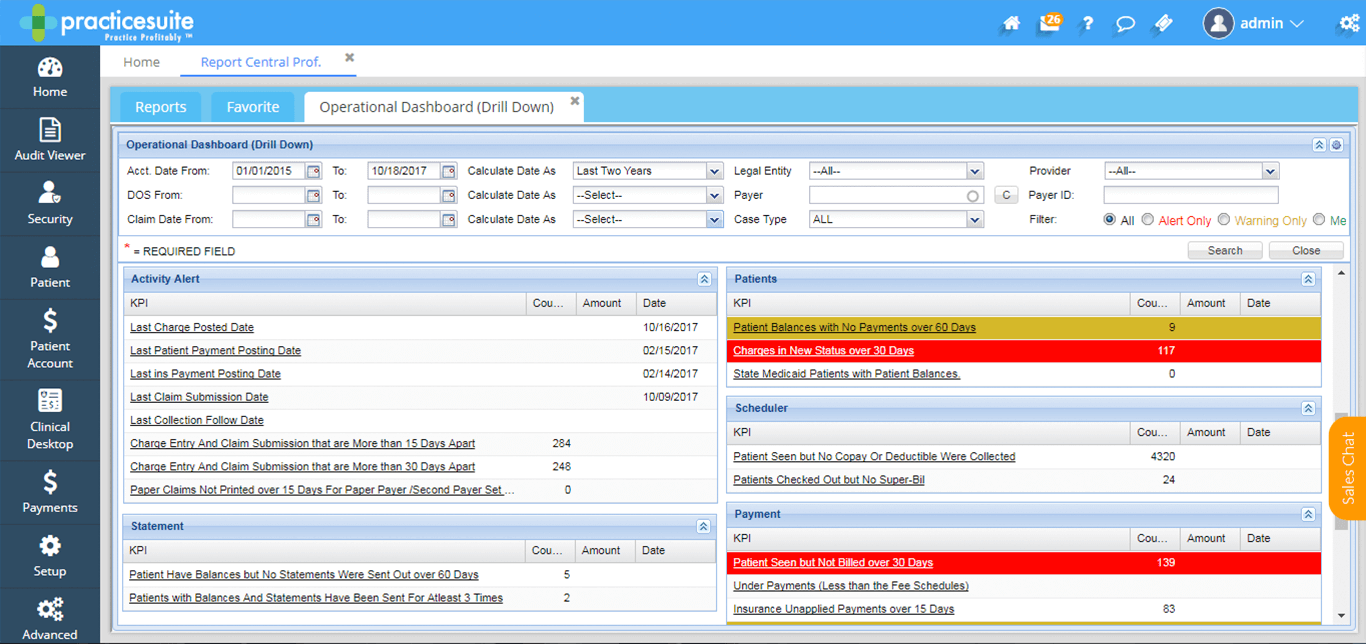Collapse the Activity Alert panel
This screenshot has width=1366, height=644.
(x=704, y=280)
